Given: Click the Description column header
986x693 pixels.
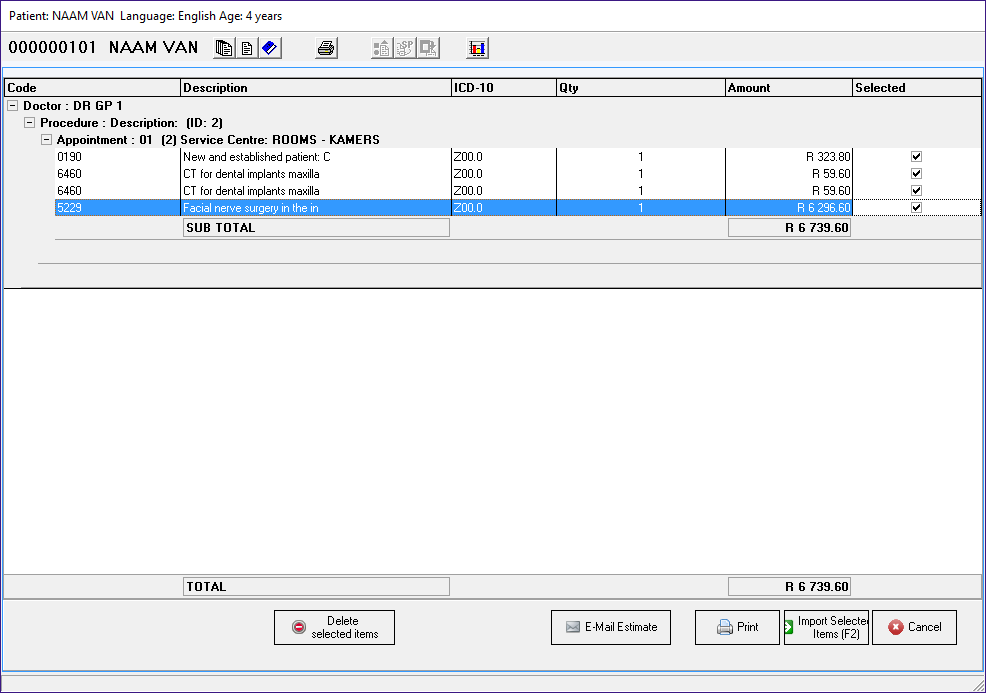Looking at the screenshot, I should pyautogui.click(x=316, y=88).
